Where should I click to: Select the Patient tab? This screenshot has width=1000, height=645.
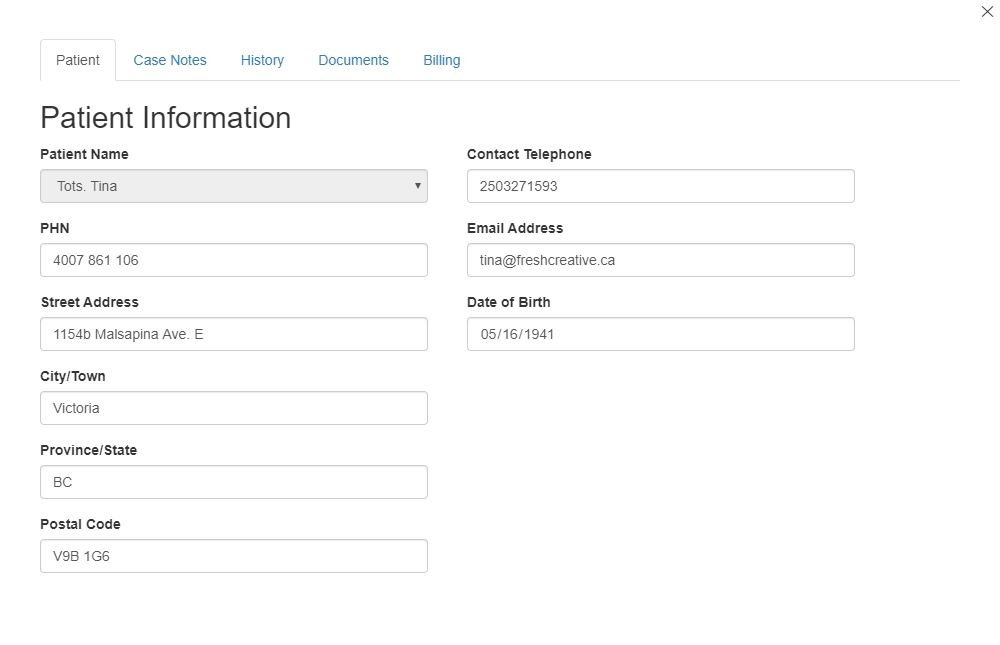78,60
